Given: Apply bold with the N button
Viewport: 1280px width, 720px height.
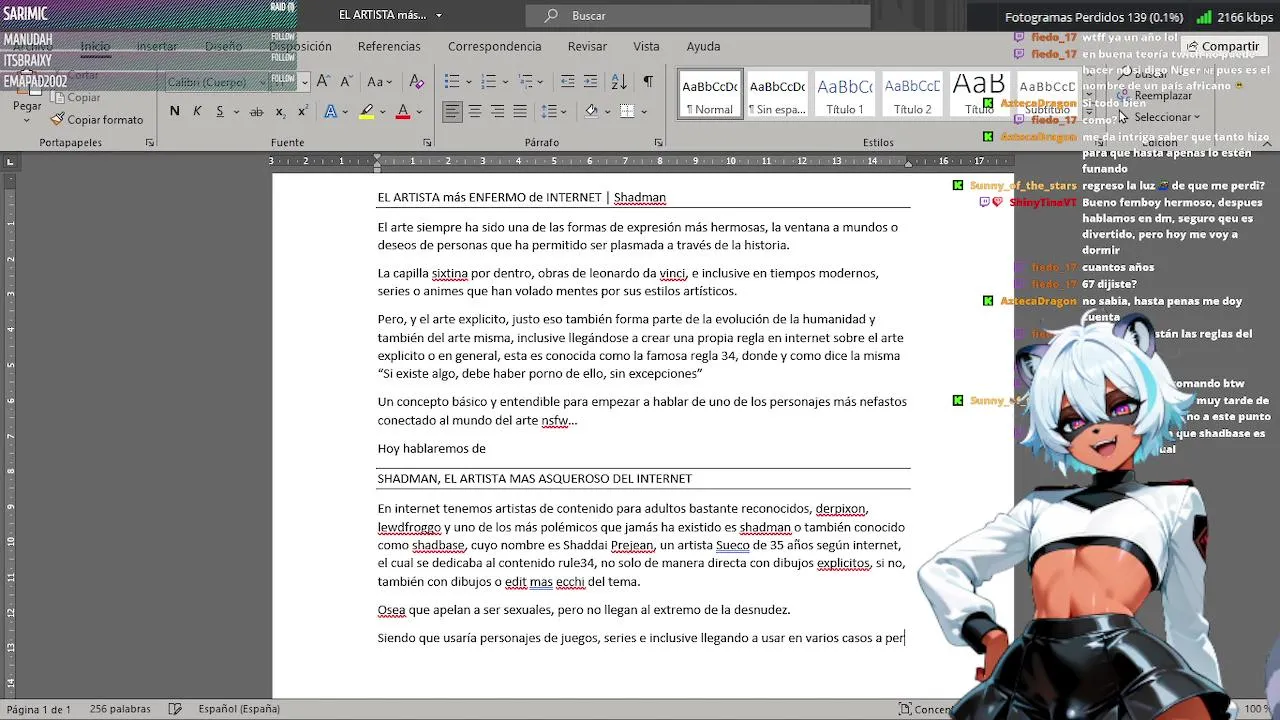Looking at the screenshot, I should tap(175, 111).
